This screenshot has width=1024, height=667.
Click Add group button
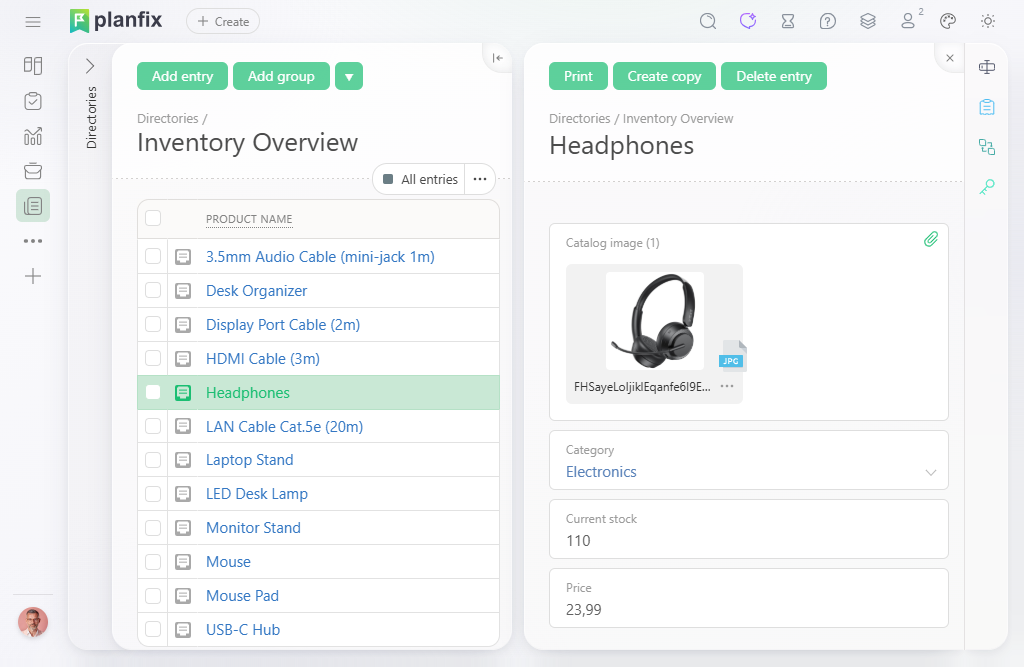point(281,76)
